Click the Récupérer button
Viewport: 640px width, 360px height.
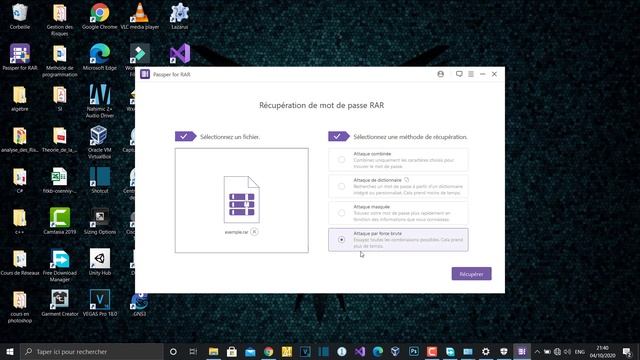471,274
